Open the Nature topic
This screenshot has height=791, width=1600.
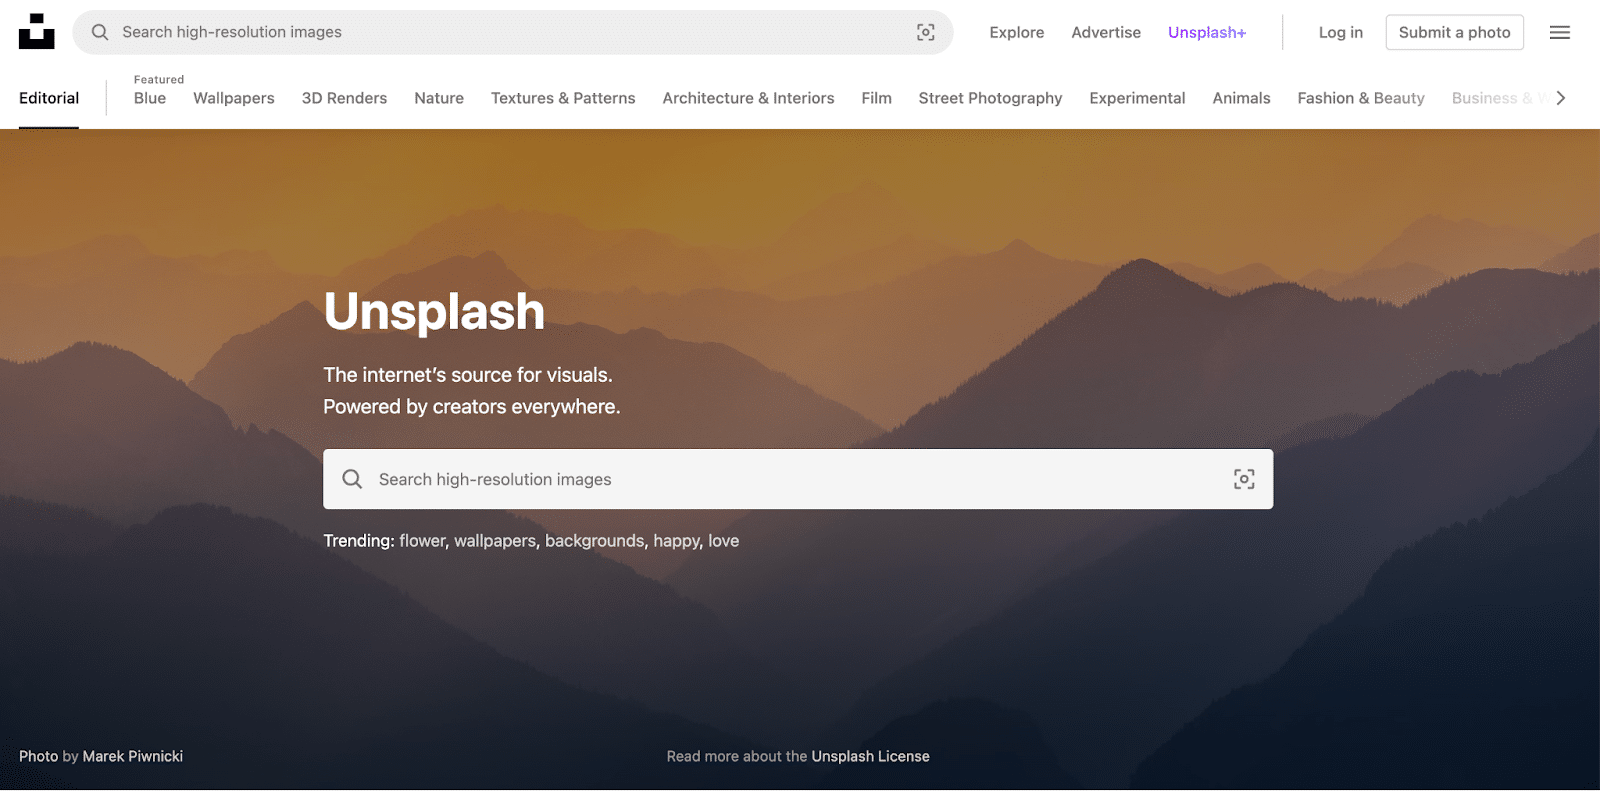click(x=439, y=98)
